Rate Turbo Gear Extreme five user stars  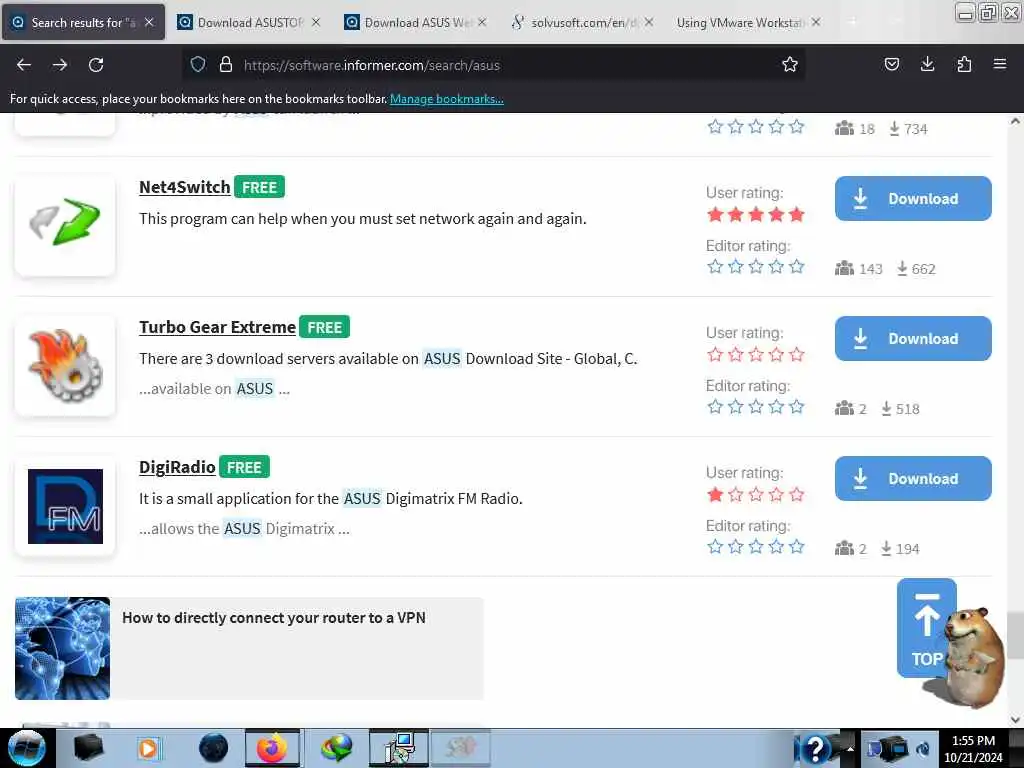point(796,355)
